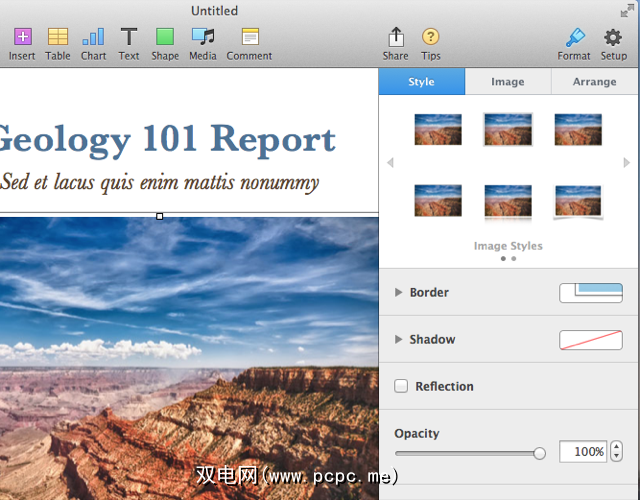Enable the Reflection checkbox

pos(401,386)
